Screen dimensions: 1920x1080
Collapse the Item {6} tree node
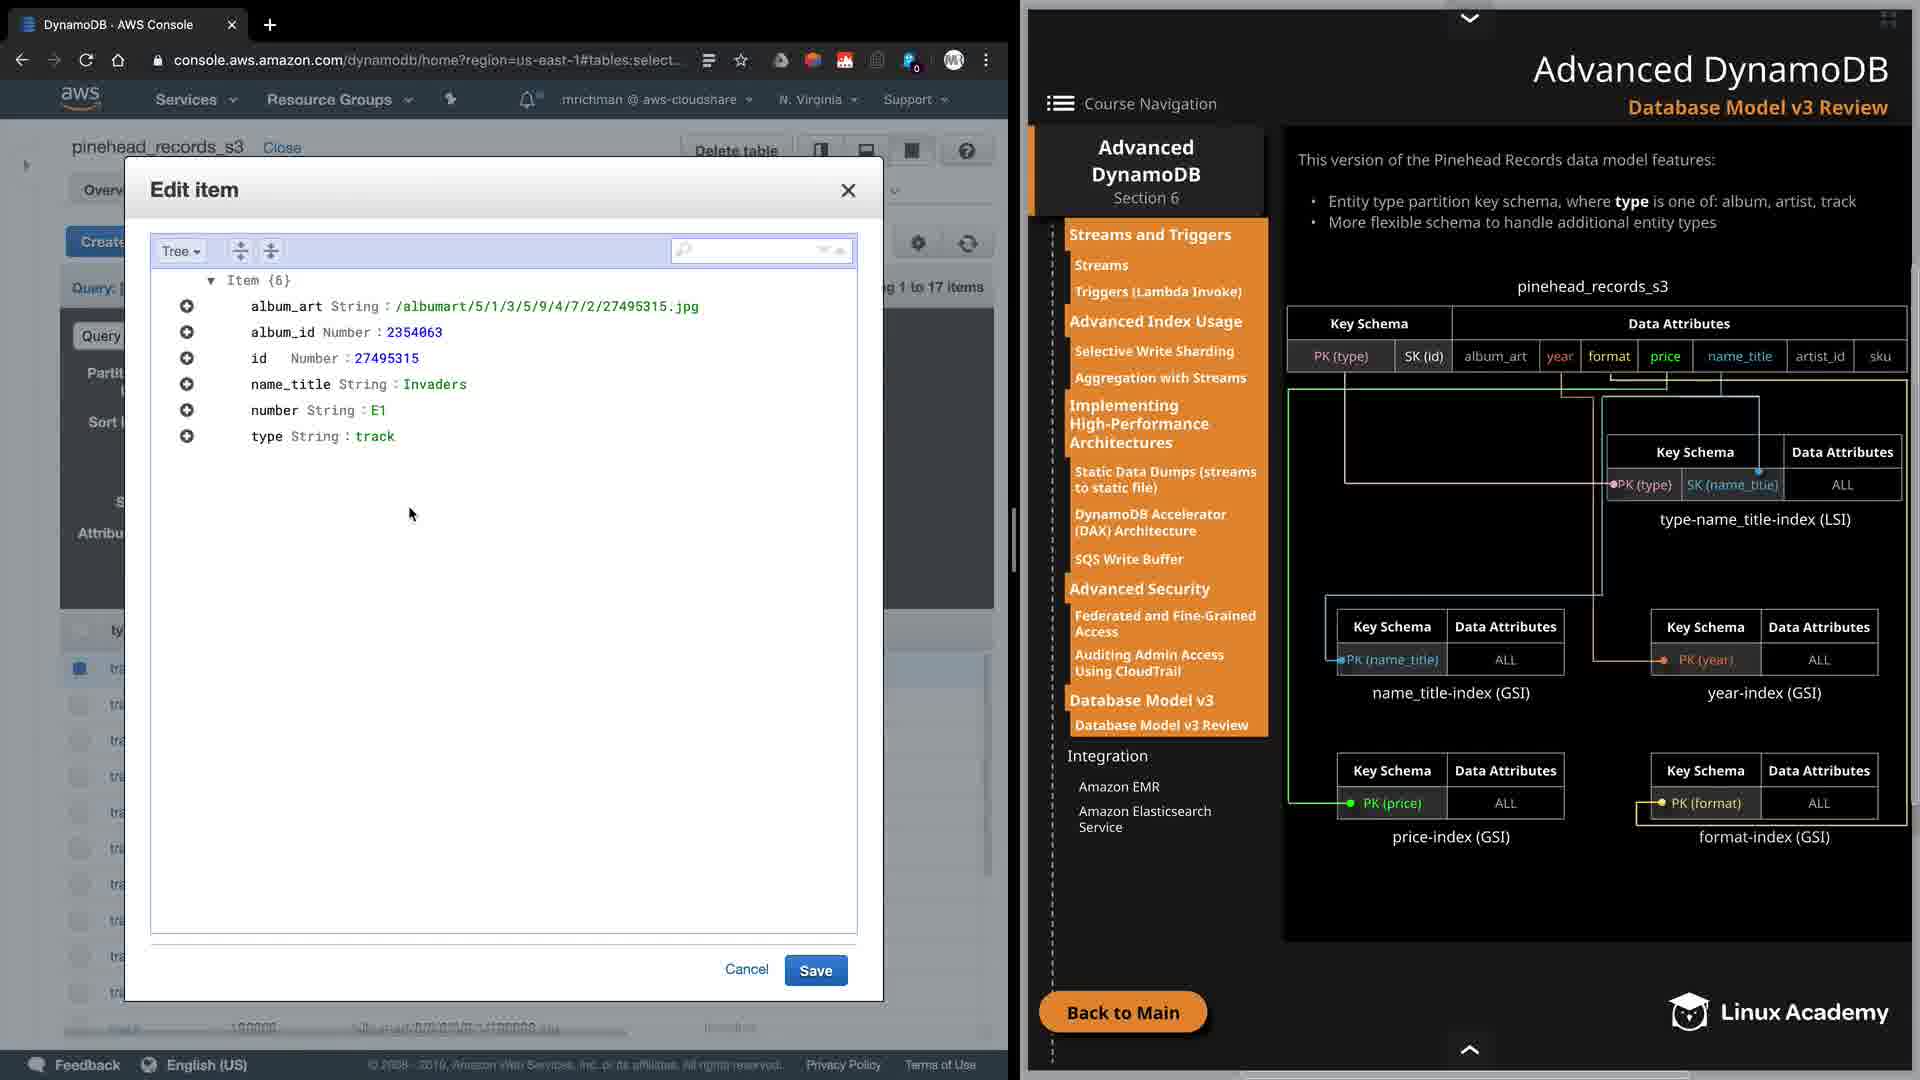point(211,281)
